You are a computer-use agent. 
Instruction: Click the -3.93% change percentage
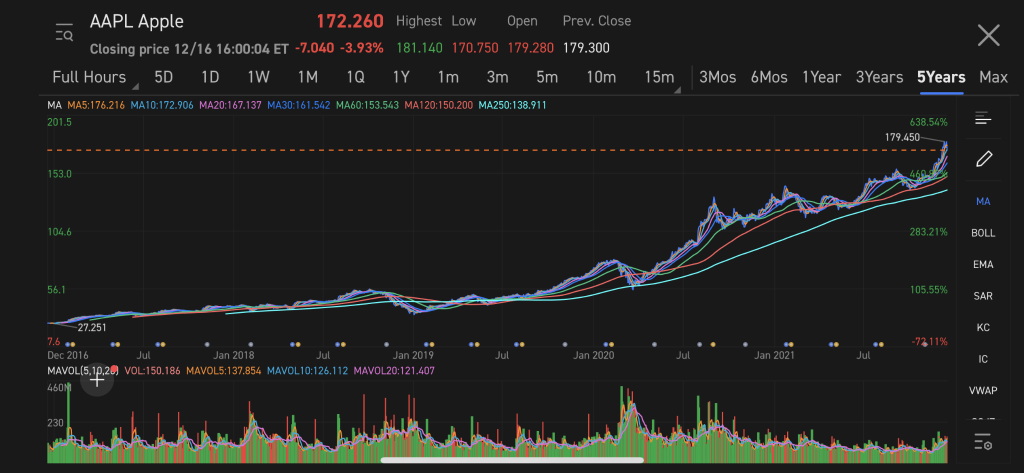coord(364,48)
